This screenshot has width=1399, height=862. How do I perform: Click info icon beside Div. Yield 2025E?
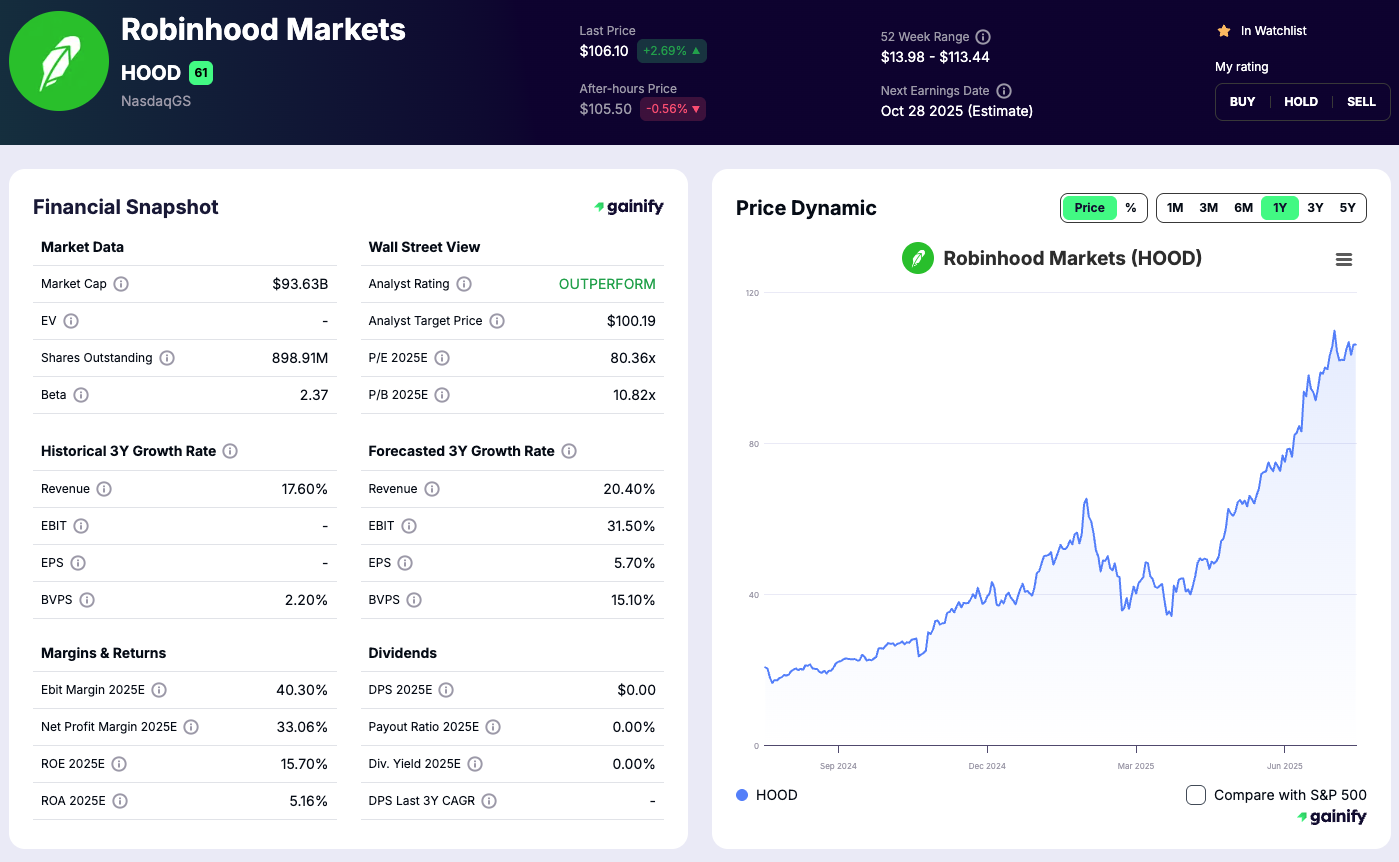click(475, 764)
